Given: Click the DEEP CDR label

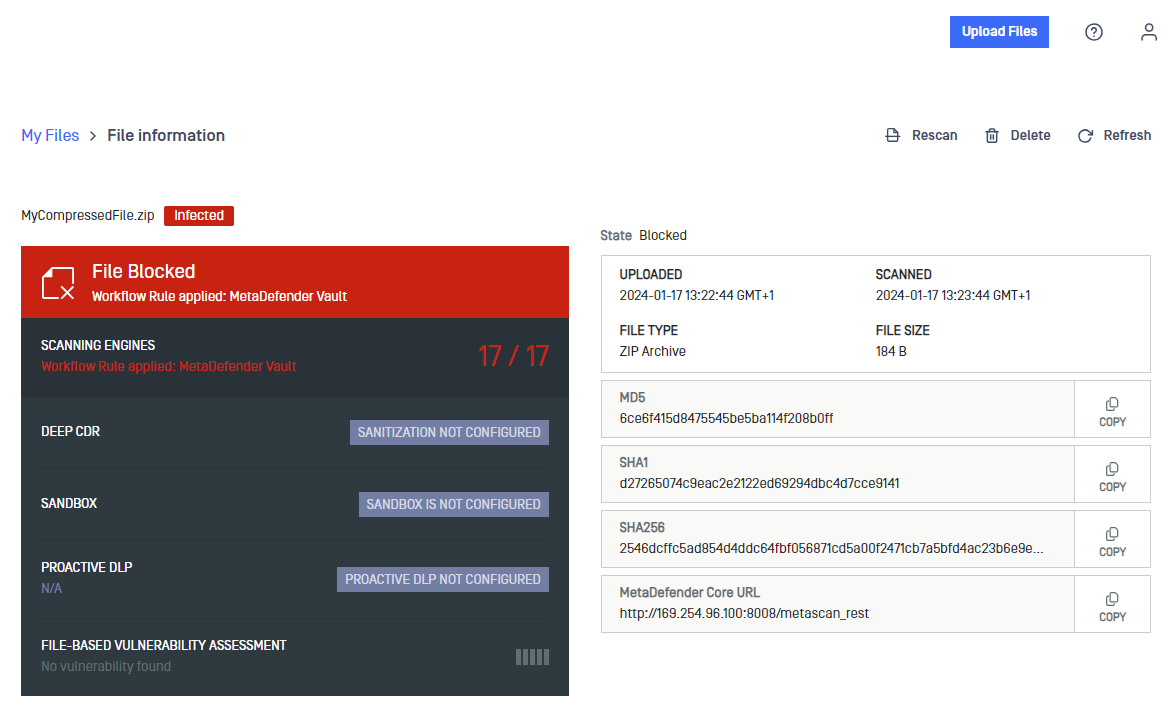Looking at the screenshot, I should pos(70,432).
